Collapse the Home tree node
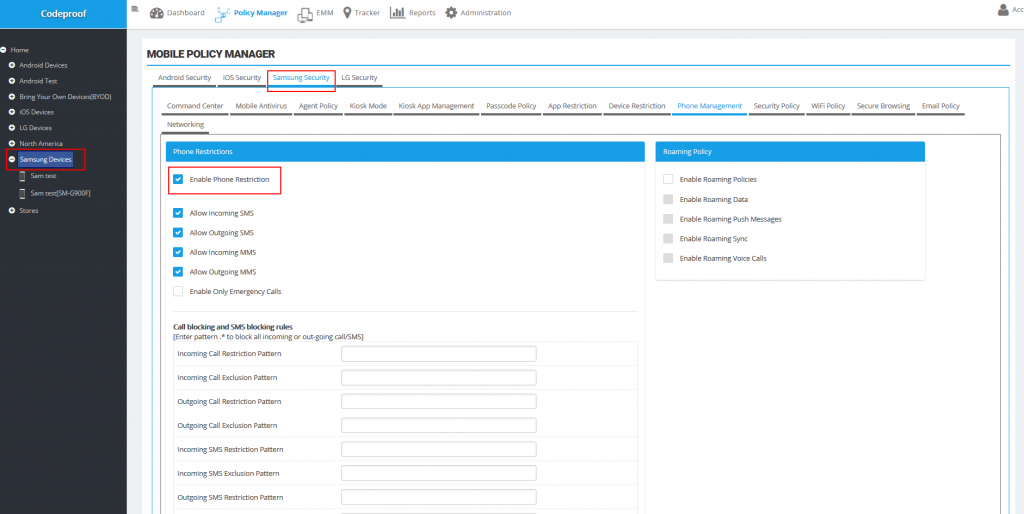1024x514 pixels. (3, 50)
